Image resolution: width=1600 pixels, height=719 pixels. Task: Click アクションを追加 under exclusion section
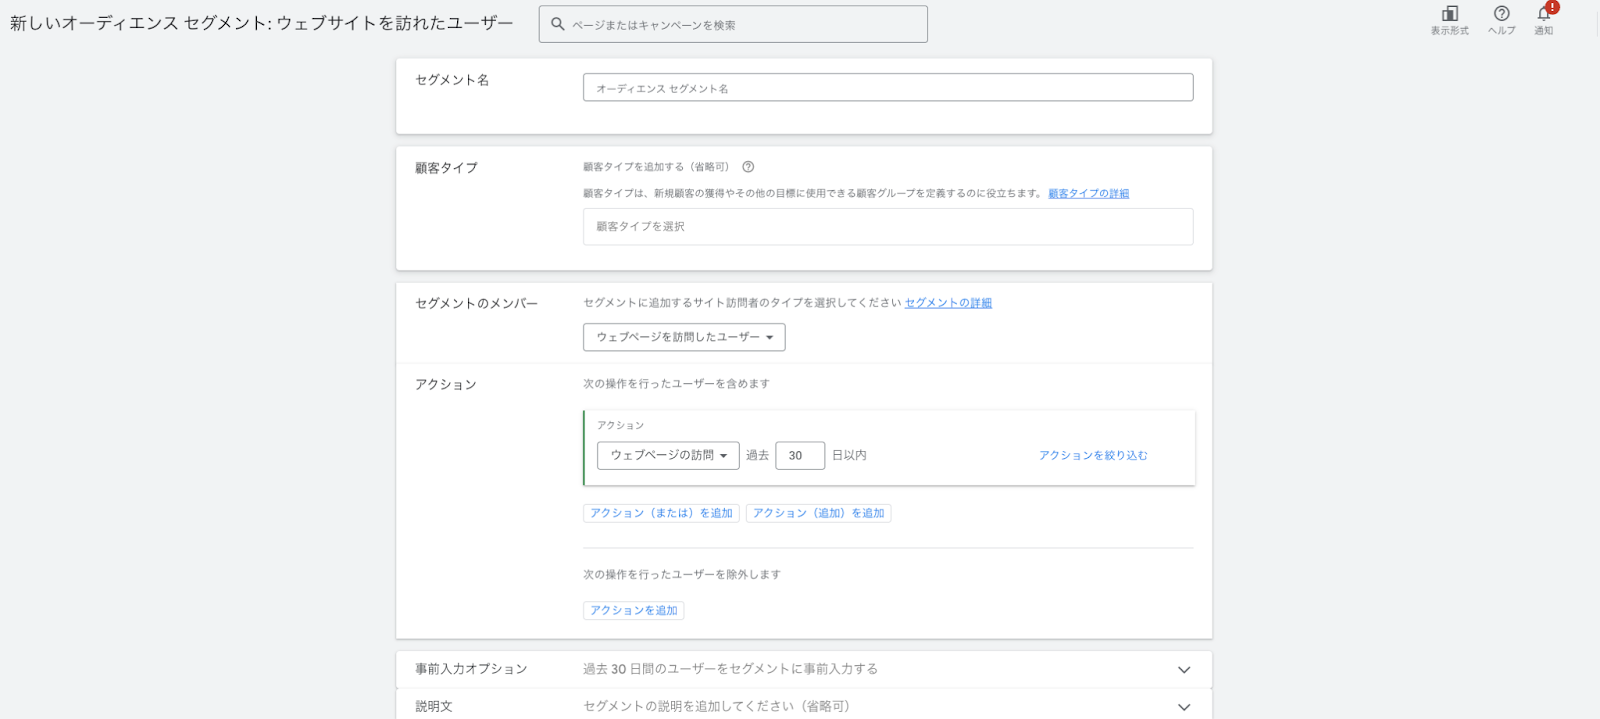tap(633, 610)
